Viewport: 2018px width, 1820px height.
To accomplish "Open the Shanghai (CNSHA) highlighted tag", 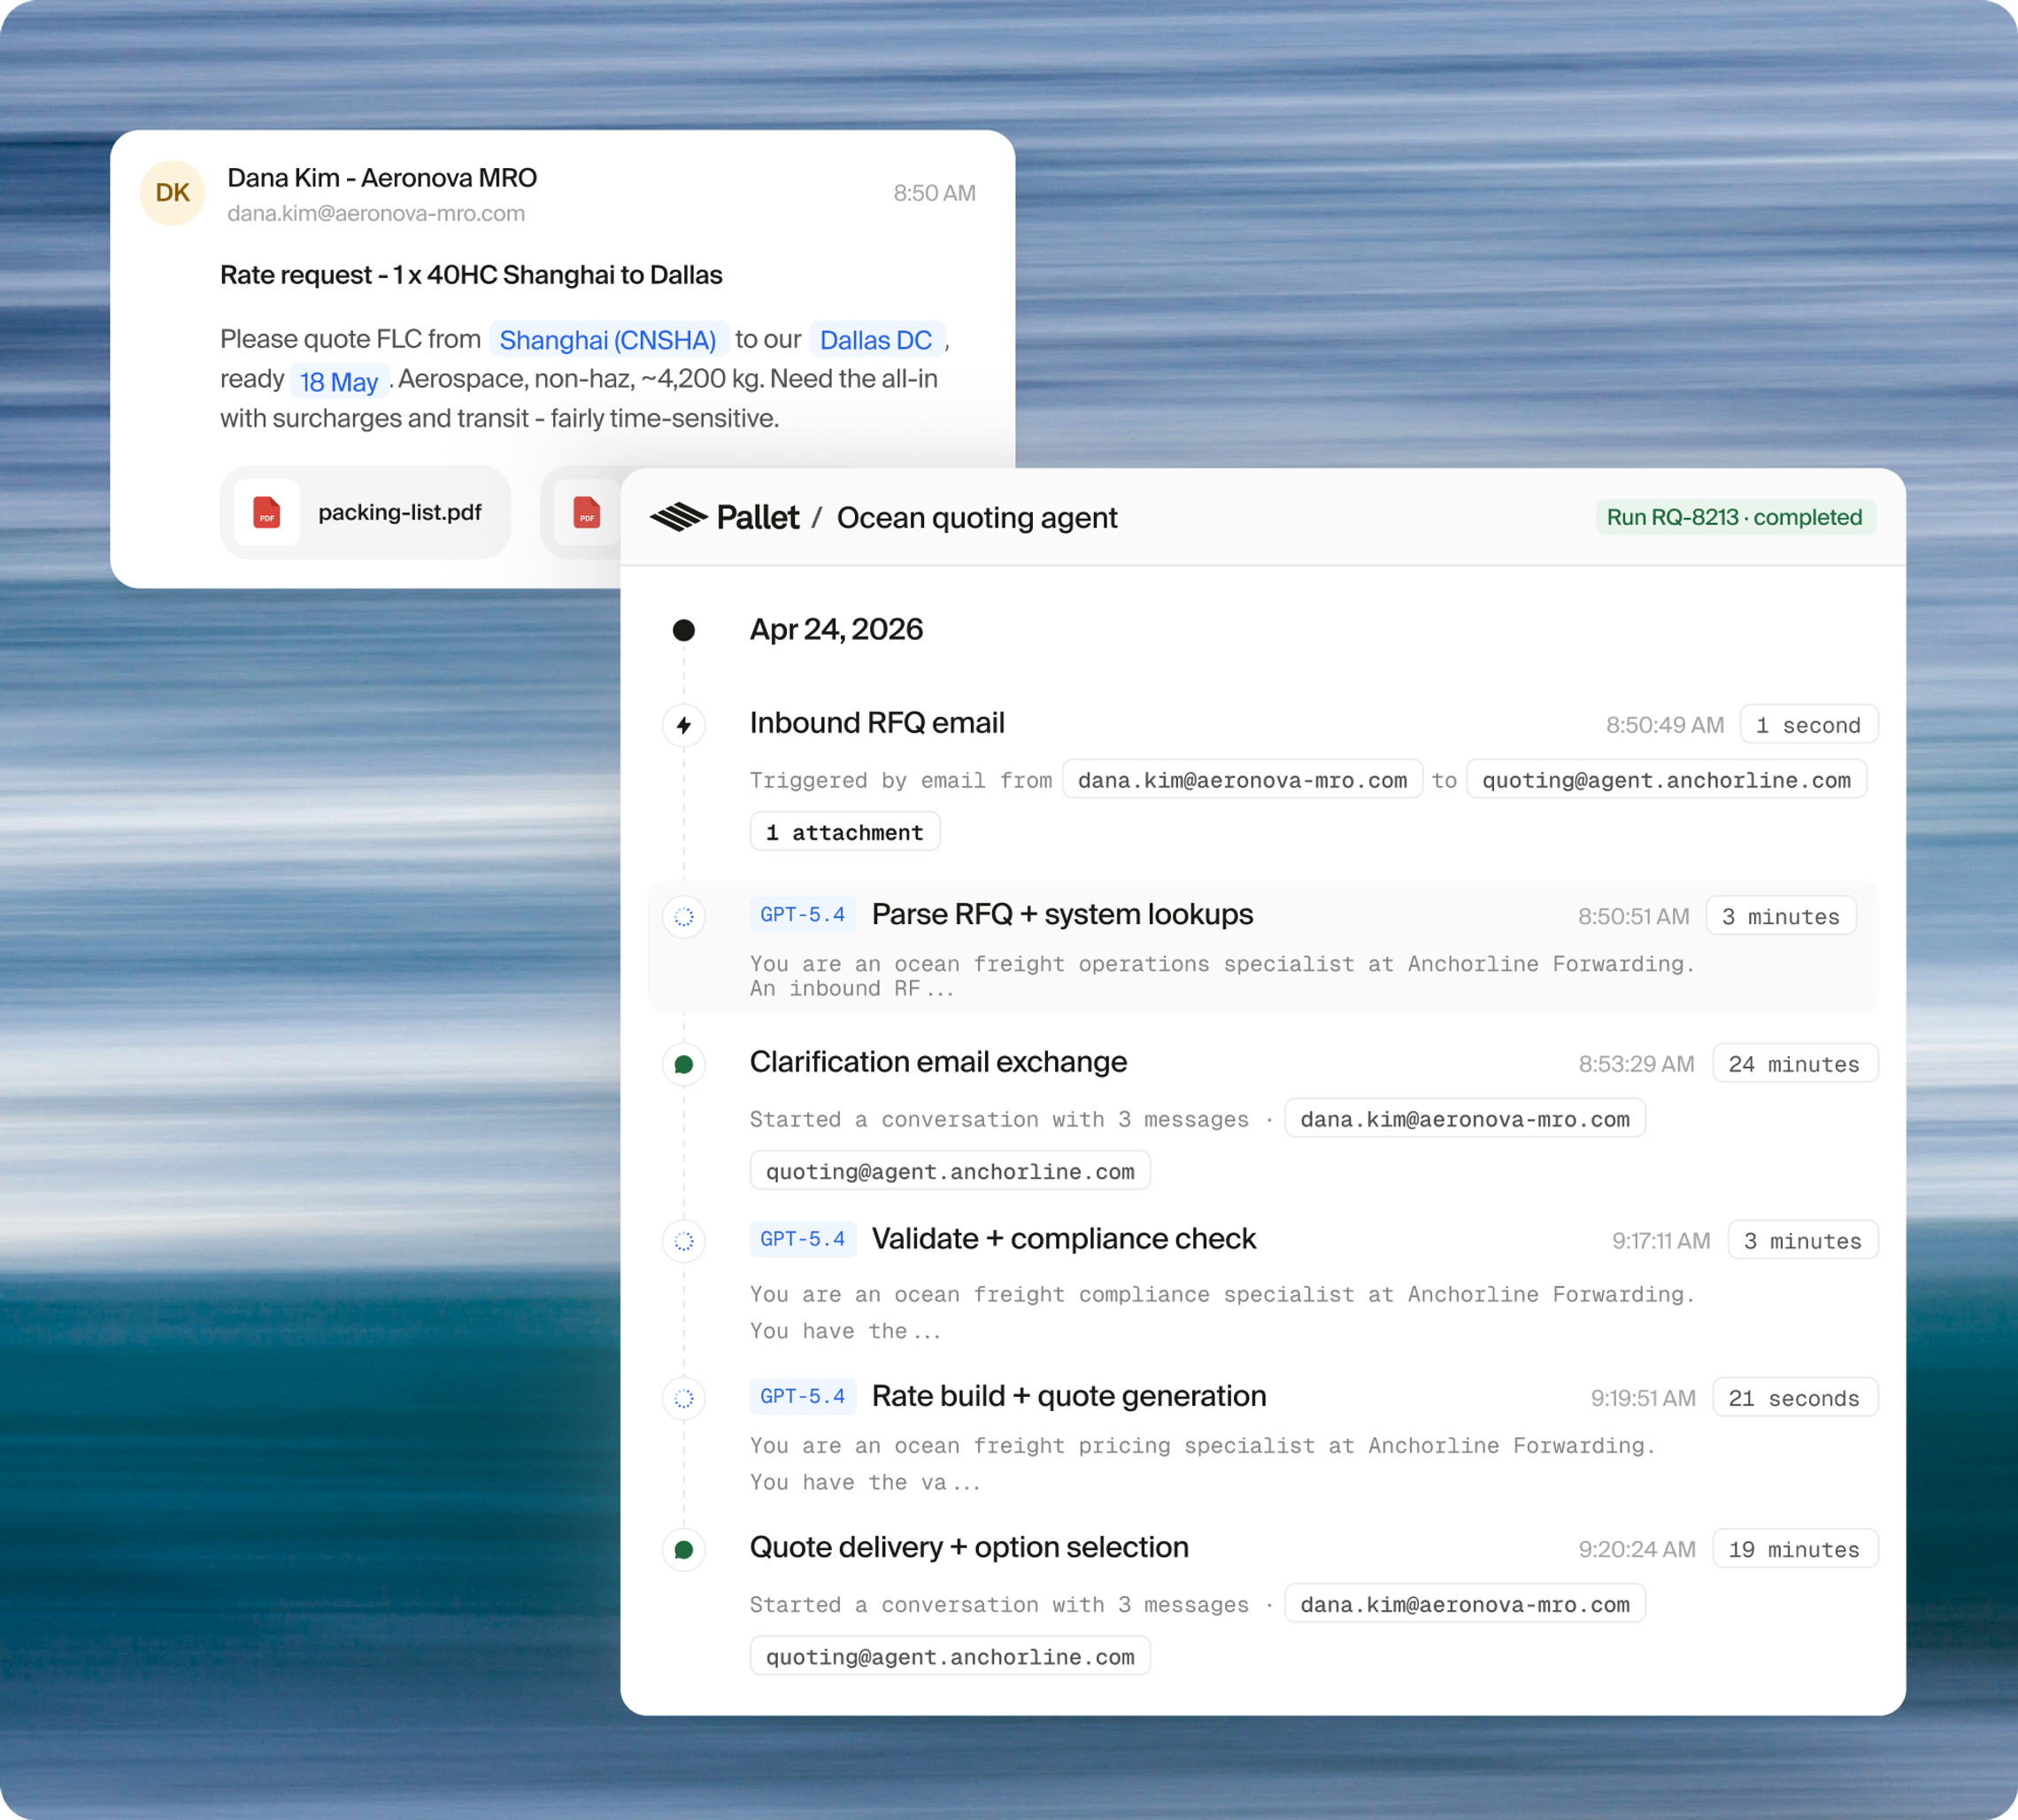I will (x=608, y=340).
